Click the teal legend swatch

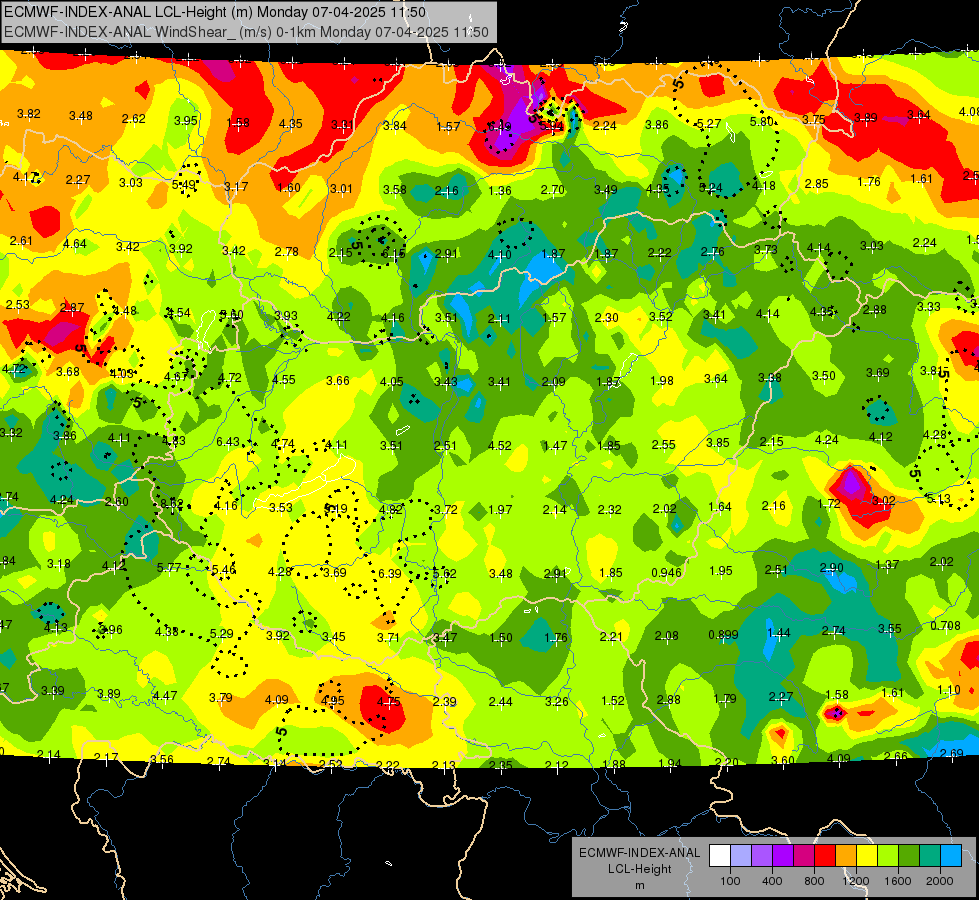point(930,856)
